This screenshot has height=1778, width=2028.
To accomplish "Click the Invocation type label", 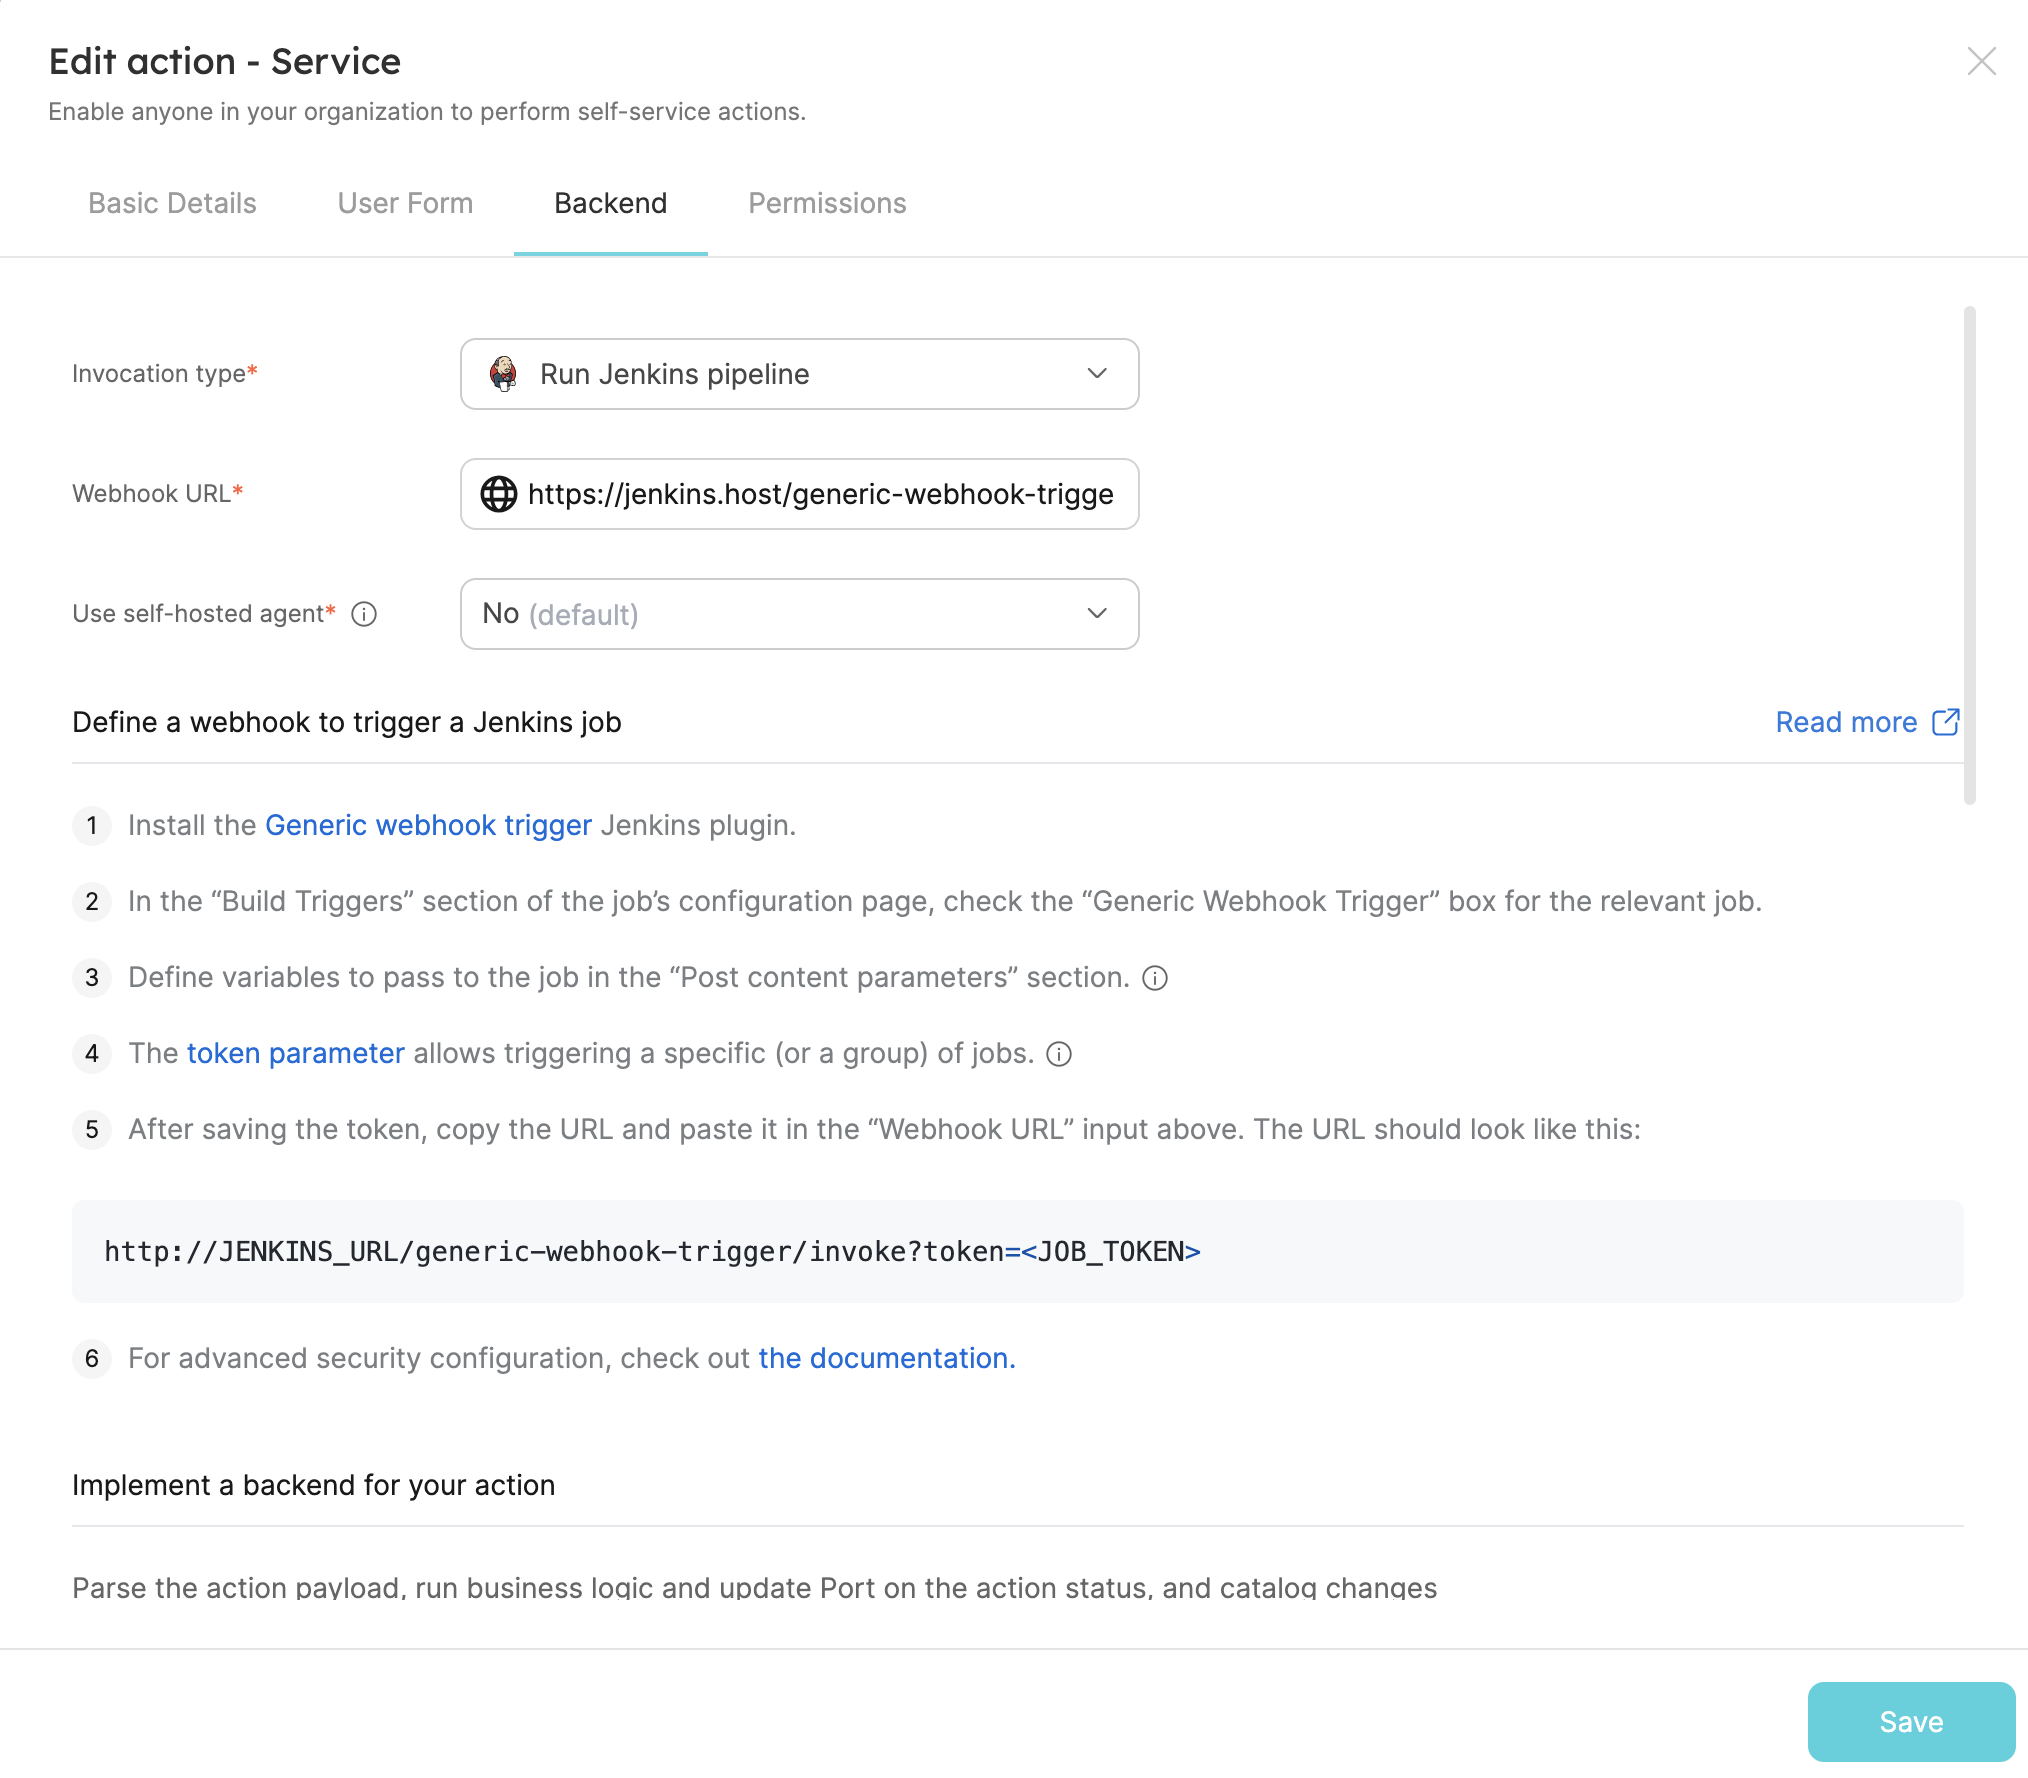I will [x=164, y=373].
